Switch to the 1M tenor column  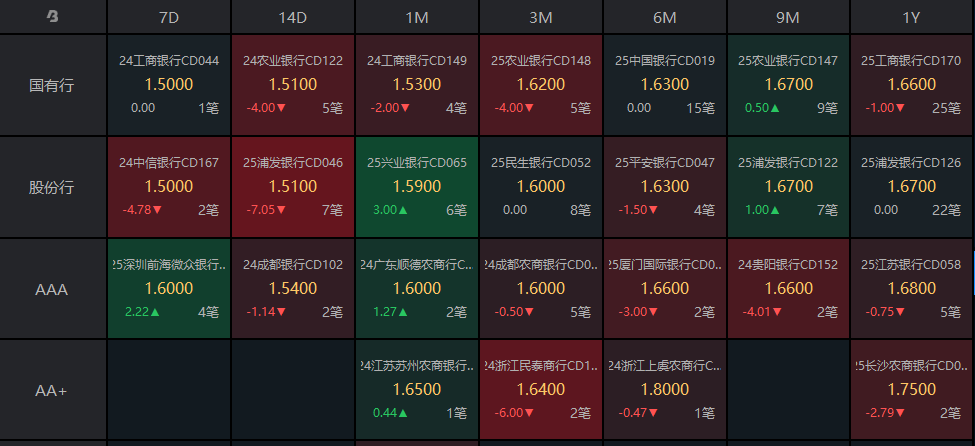point(417,17)
